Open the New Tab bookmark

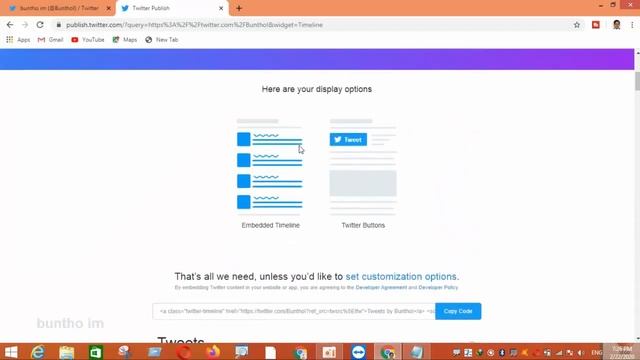(162, 40)
